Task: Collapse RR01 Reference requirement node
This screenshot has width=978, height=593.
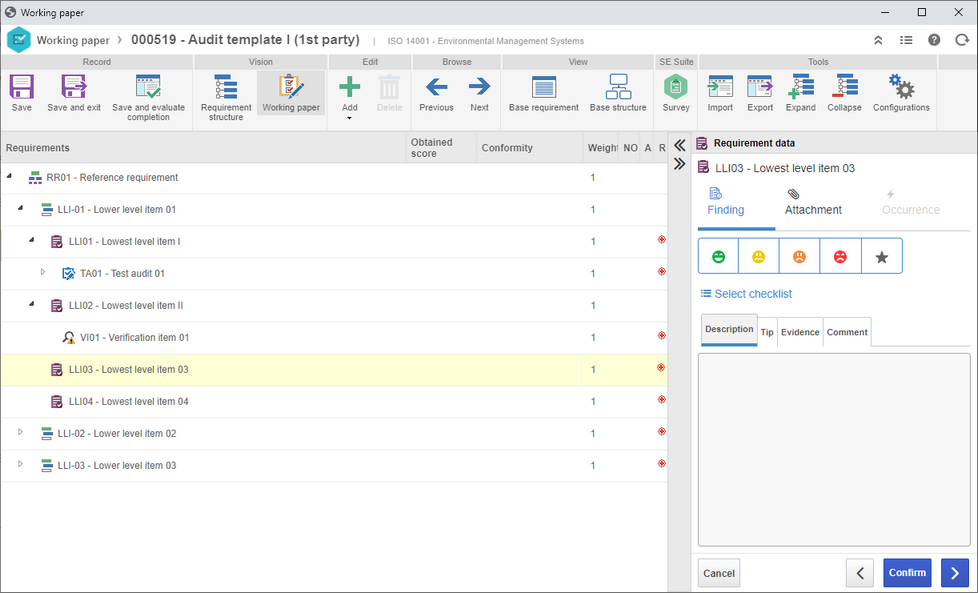Action: point(9,177)
